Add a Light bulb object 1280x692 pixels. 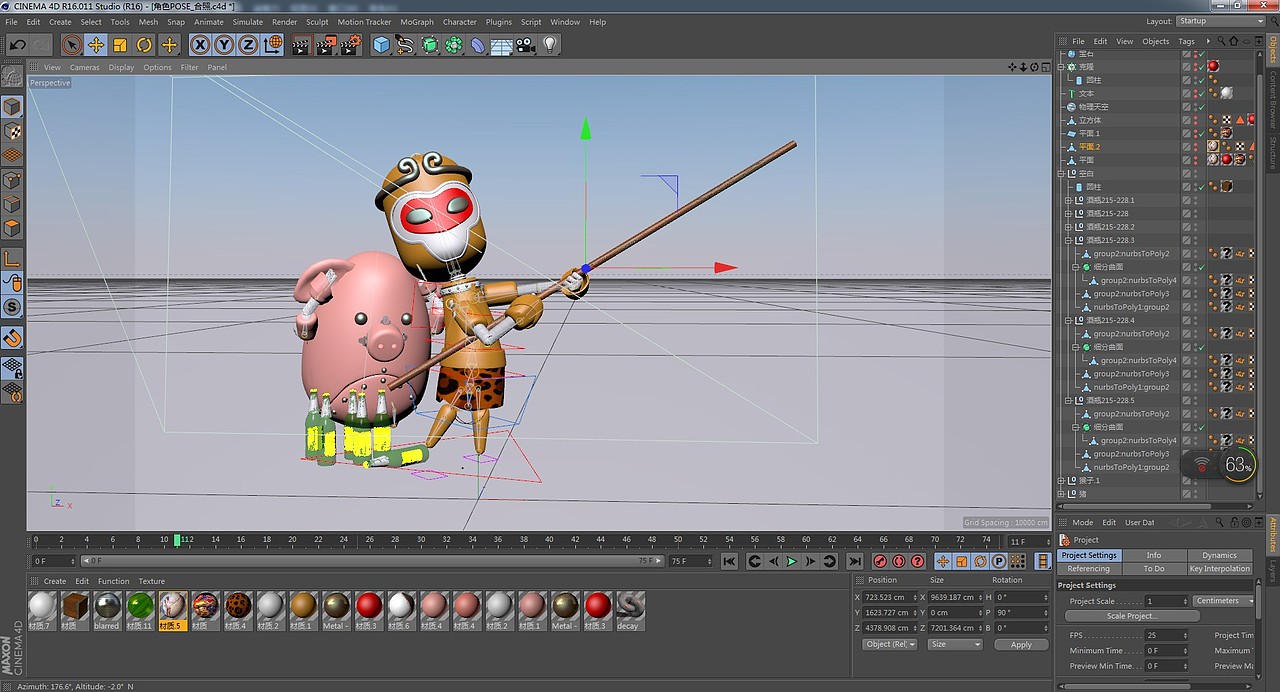click(550, 45)
